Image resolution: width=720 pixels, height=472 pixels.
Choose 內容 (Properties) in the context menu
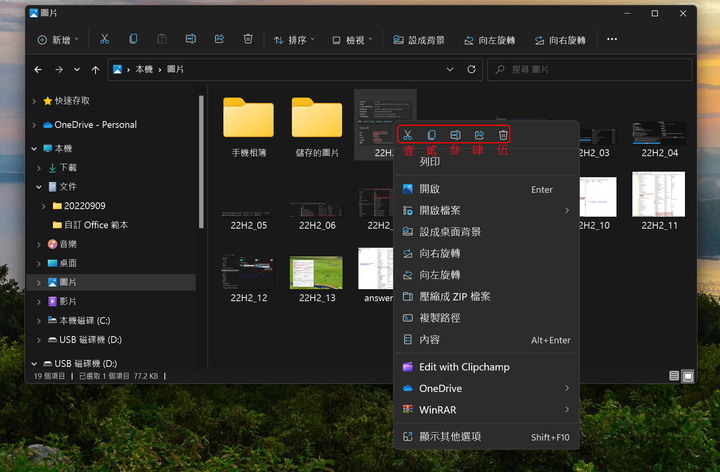pyautogui.click(x=487, y=340)
